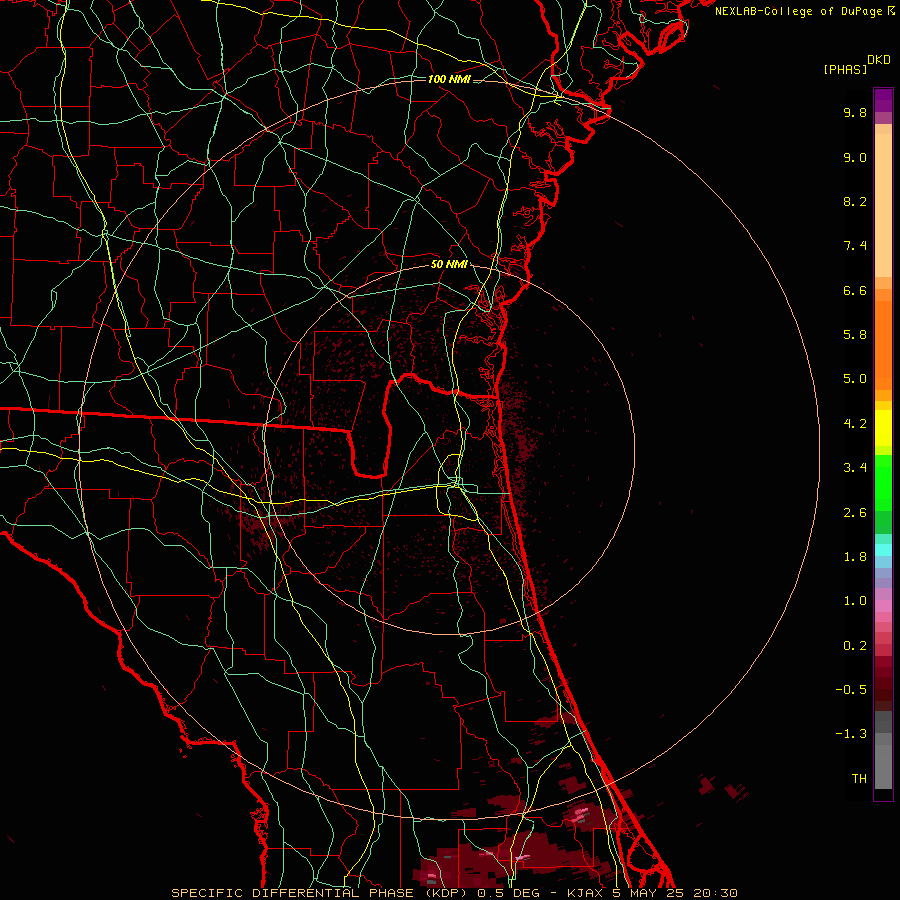Click the 100 NMI range ring label
The height and width of the screenshot is (900, 900).
449,79
